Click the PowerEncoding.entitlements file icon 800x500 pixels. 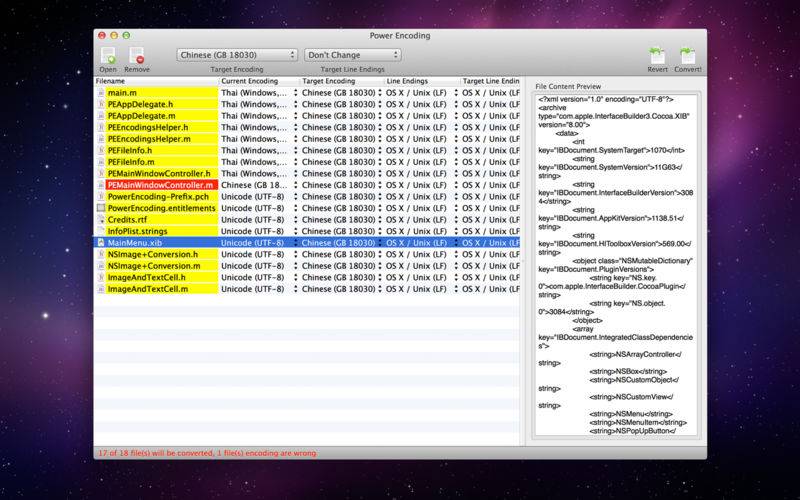[101, 208]
